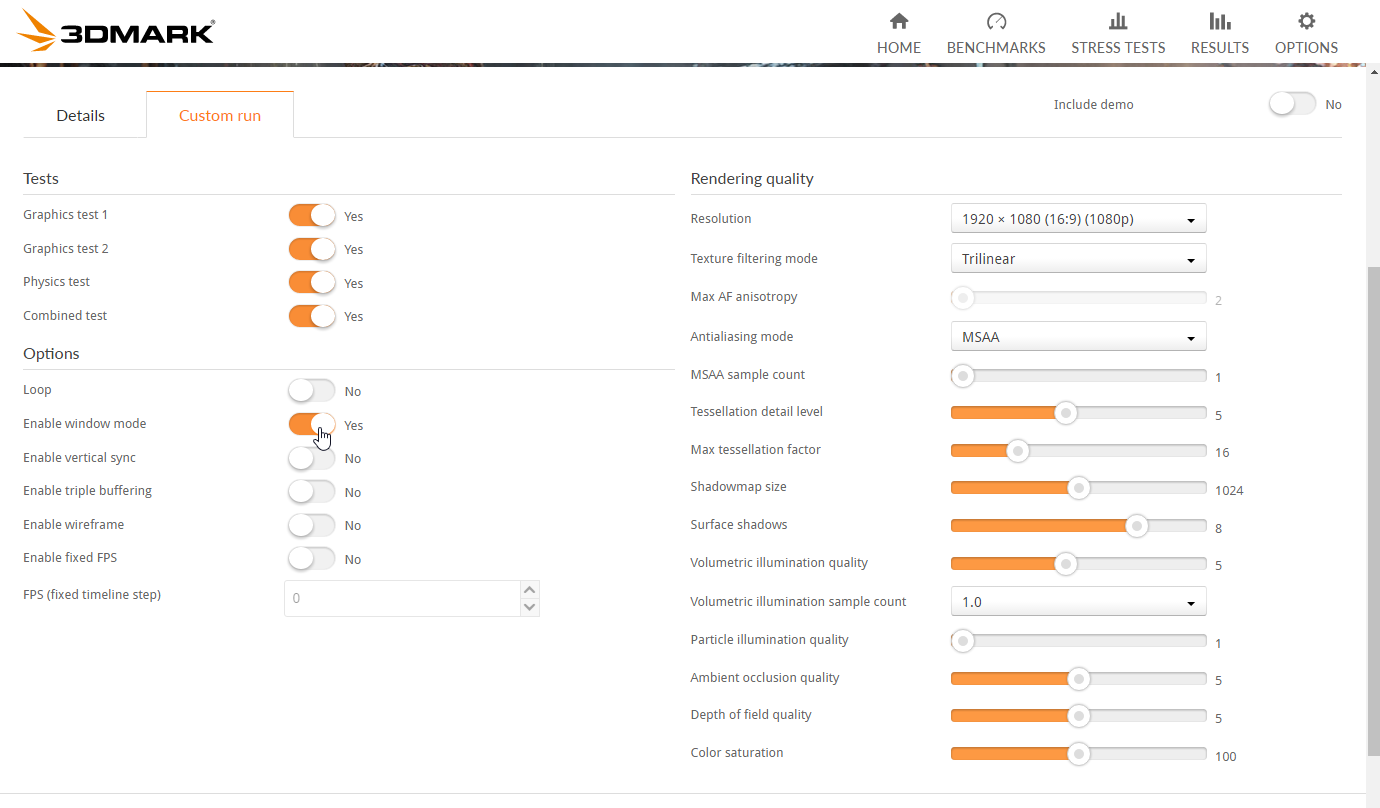Click the Color saturation slider
1380x808 pixels.
click(x=1078, y=753)
